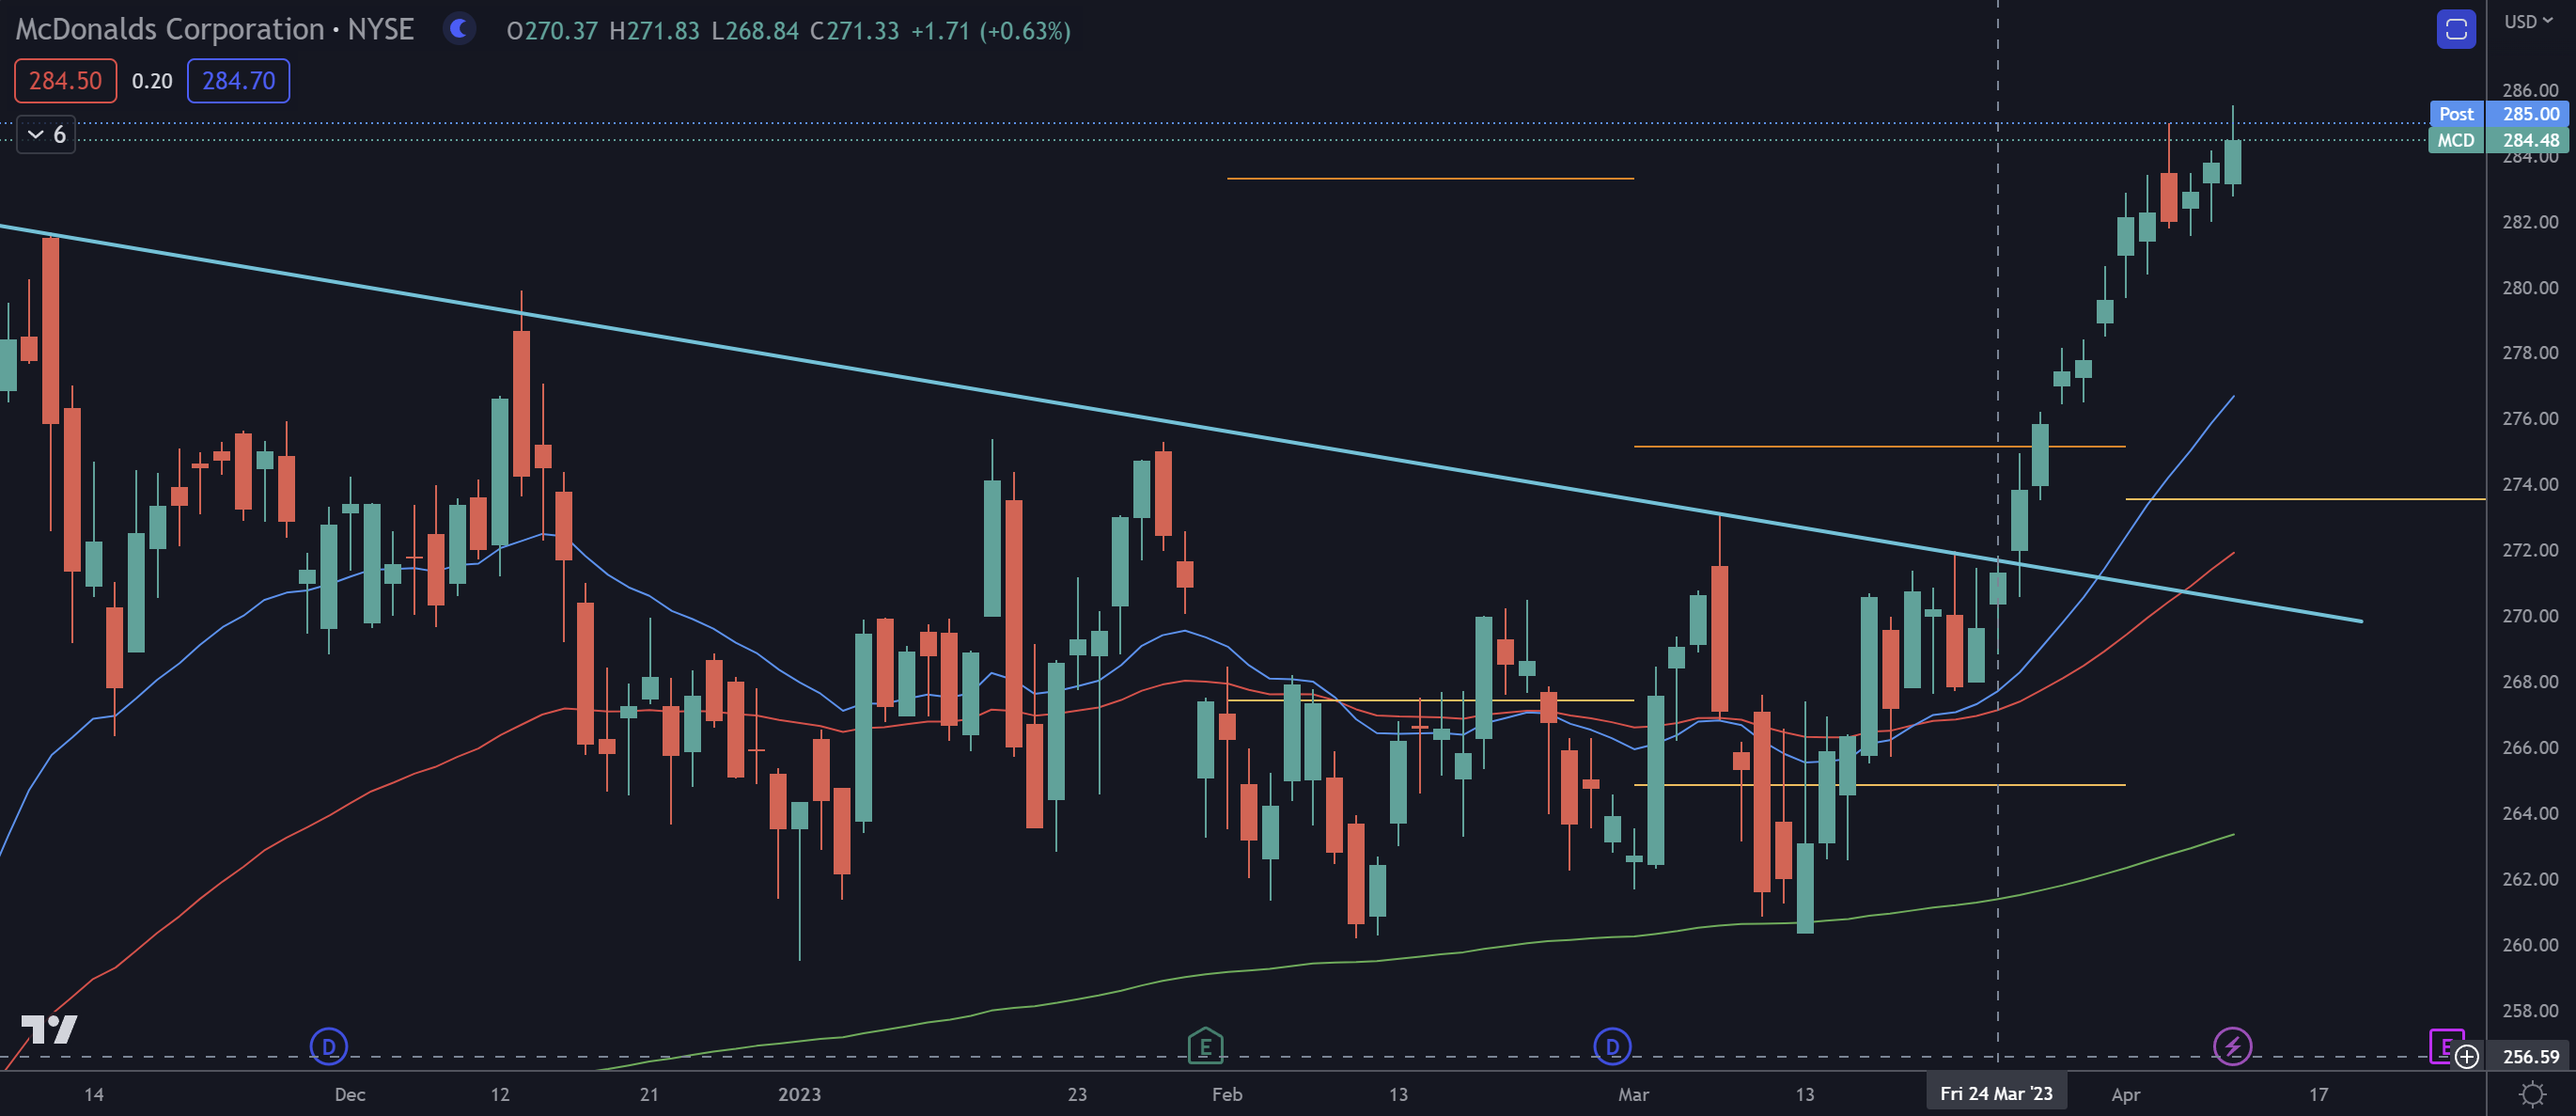Click the 268.00 price scale label

coord(2530,681)
